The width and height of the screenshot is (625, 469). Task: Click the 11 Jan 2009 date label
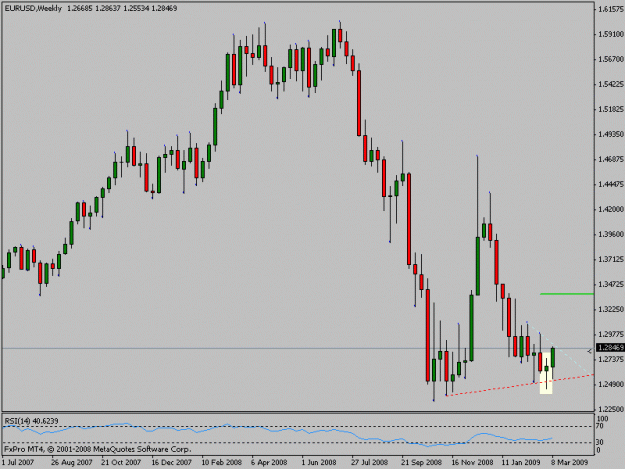[521, 463]
